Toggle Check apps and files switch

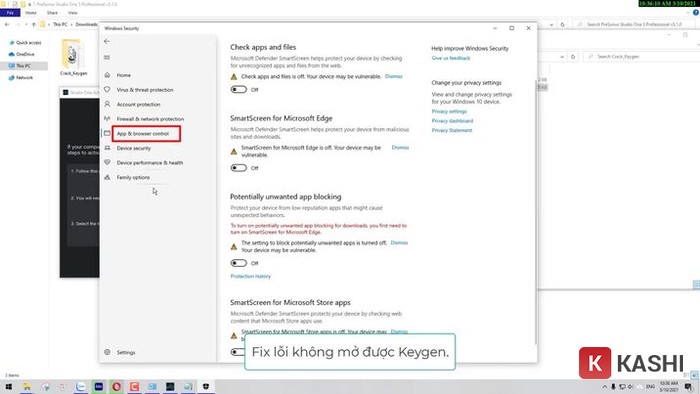pyautogui.click(x=239, y=89)
